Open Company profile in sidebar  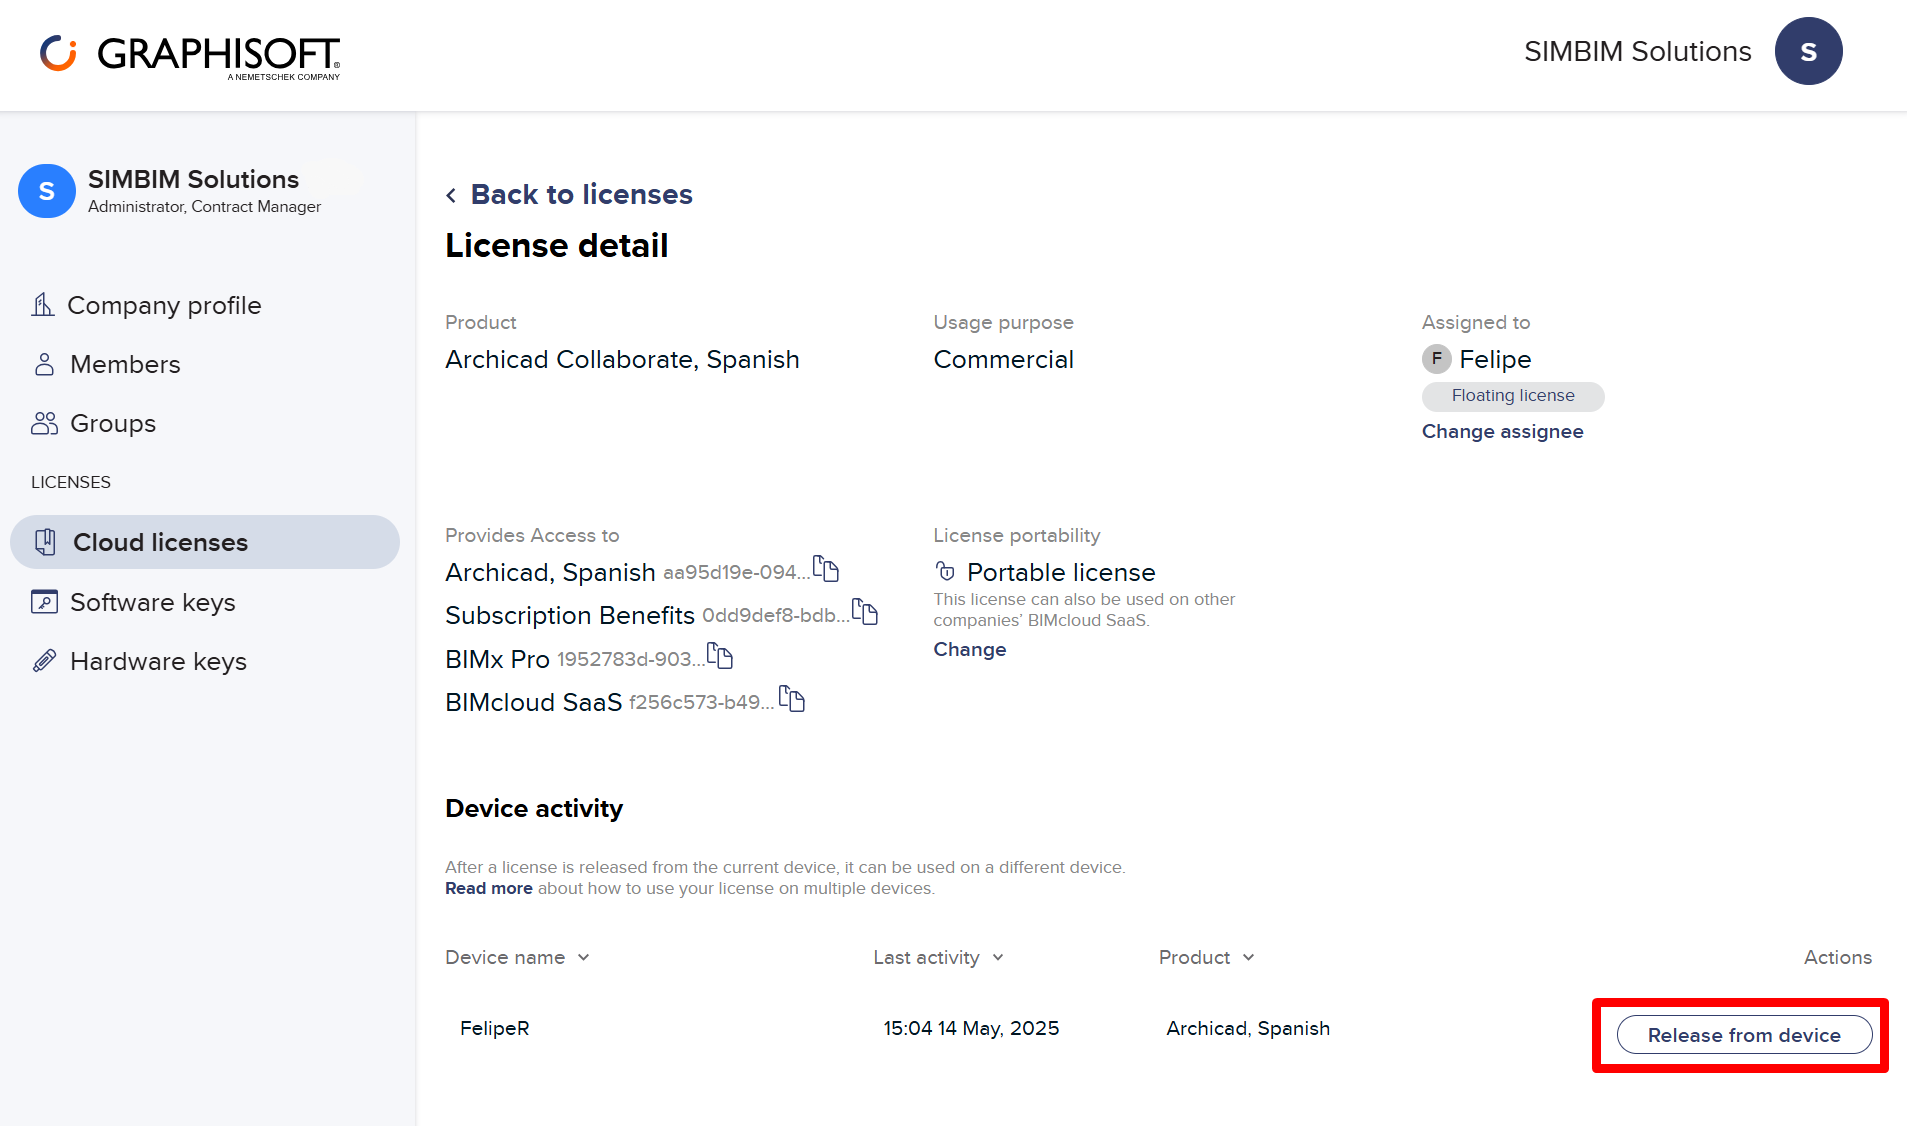[164, 306]
